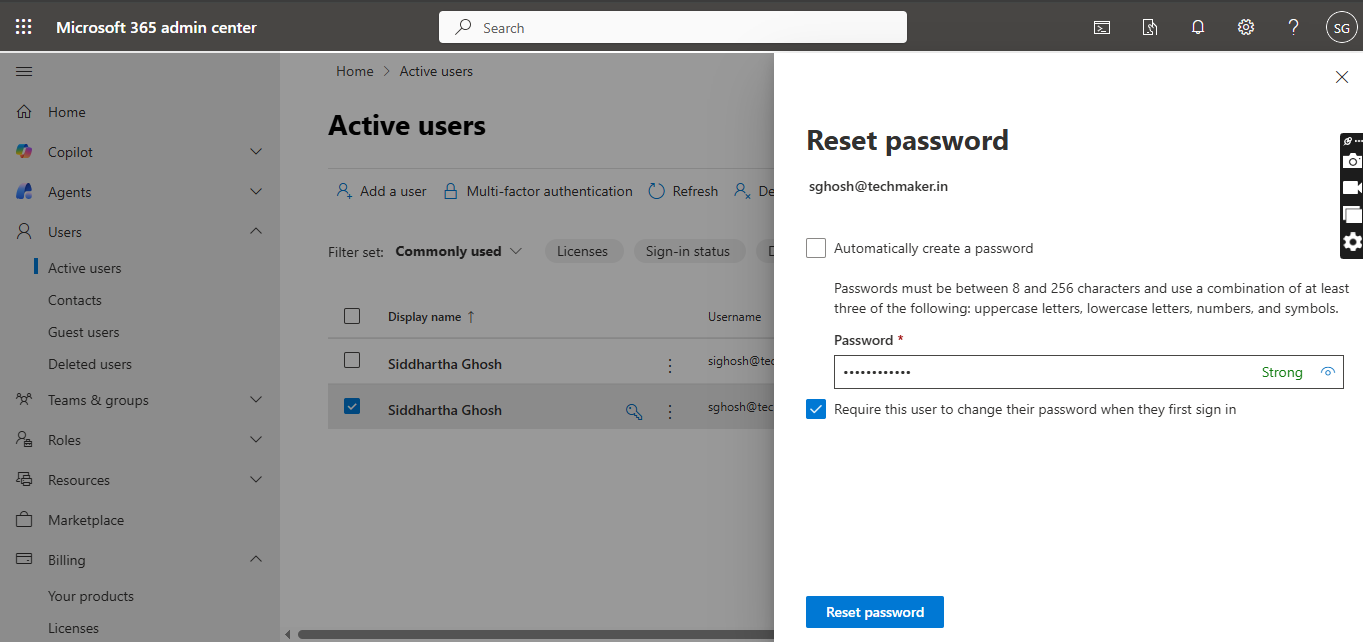
Task: Click the reset password key icon in row
Action: [x=634, y=411]
